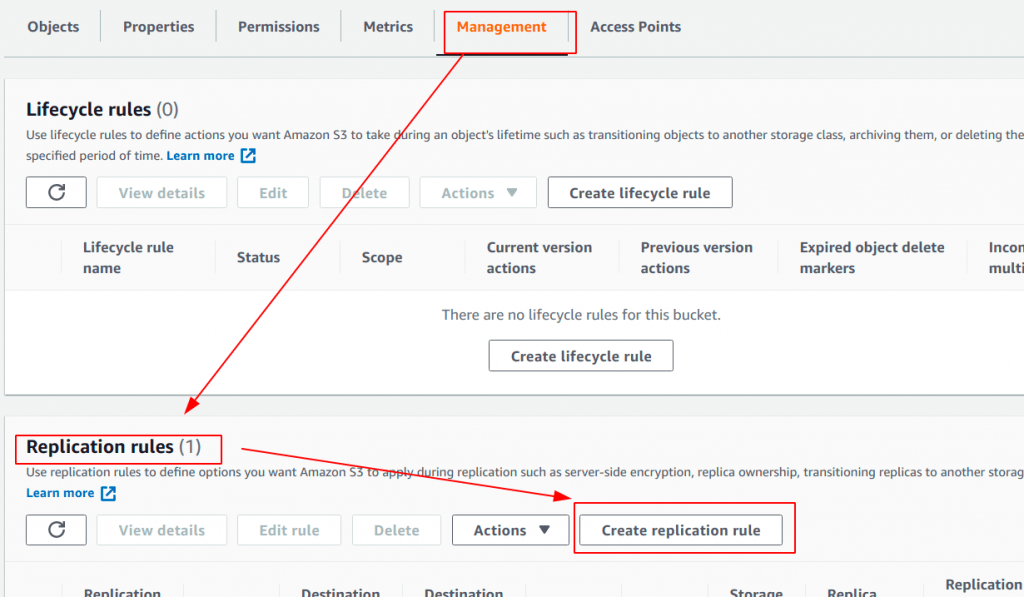Switch to the Objects tab
The height and width of the screenshot is (597, 1024).
click(52, 27)
